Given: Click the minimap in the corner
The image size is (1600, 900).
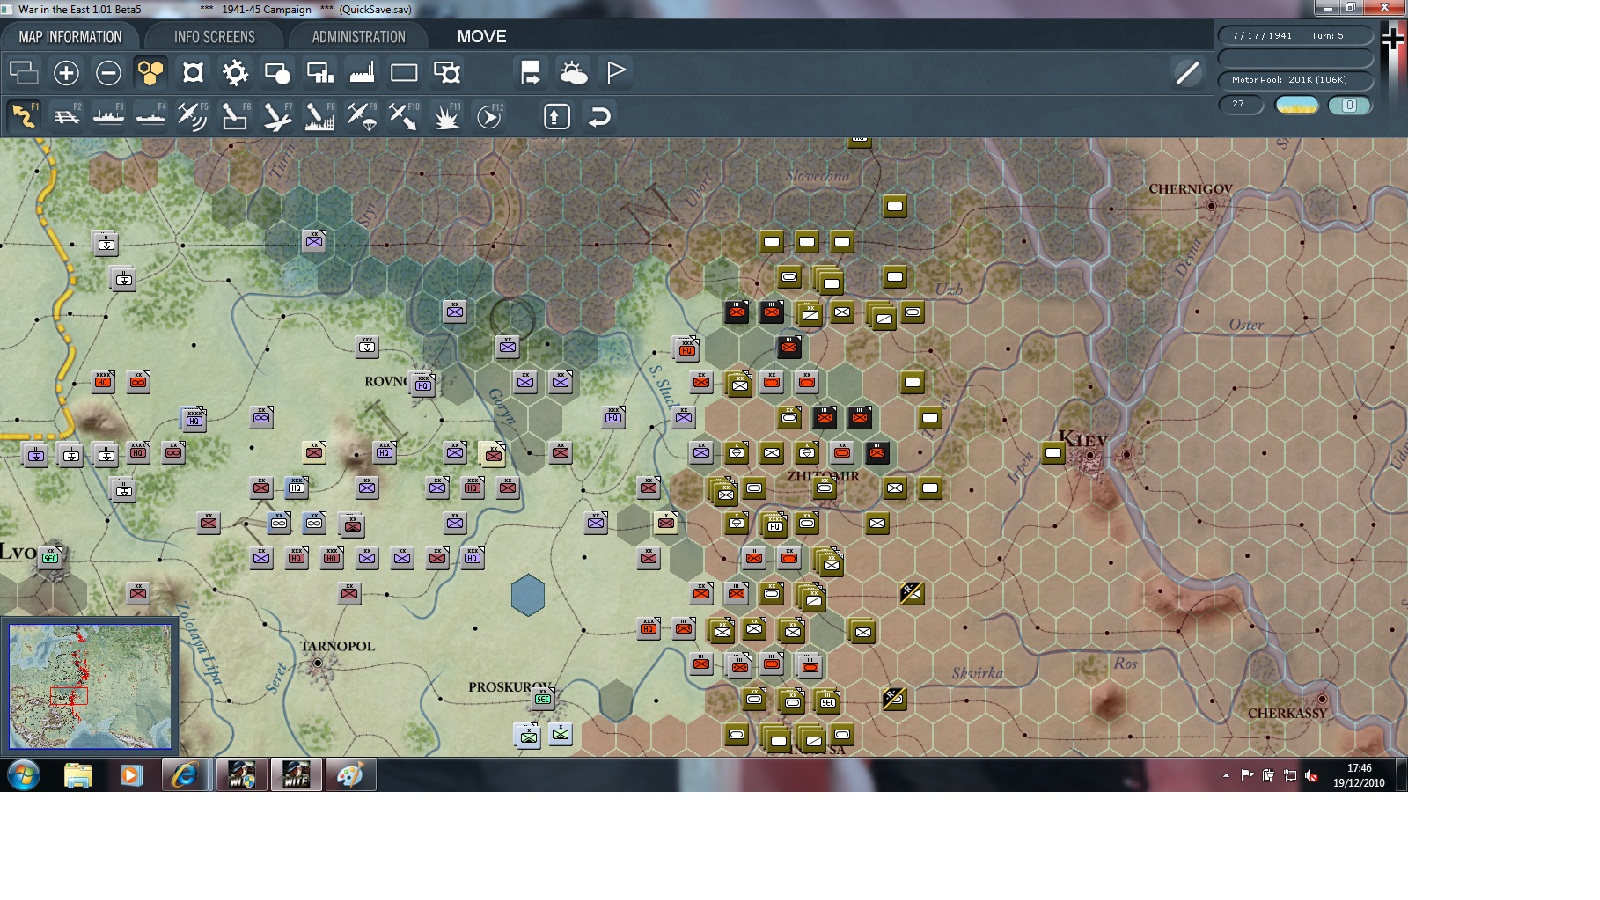Looking at the screenshot, I should coord(90,686).
